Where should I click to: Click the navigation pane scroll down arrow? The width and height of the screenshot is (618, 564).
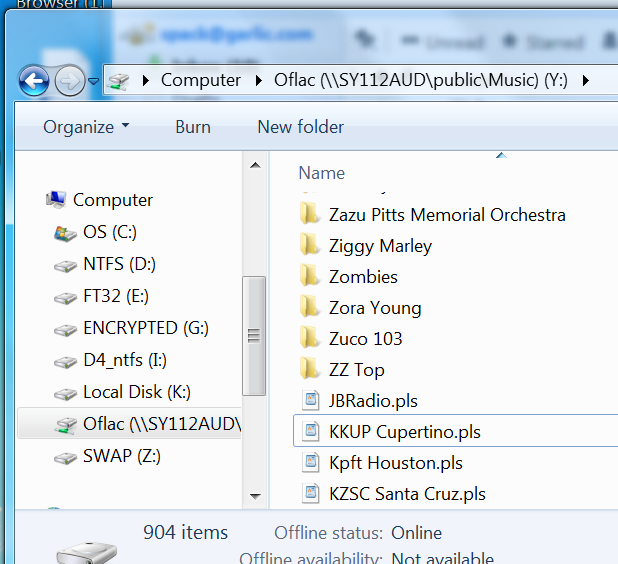[255, 496]
